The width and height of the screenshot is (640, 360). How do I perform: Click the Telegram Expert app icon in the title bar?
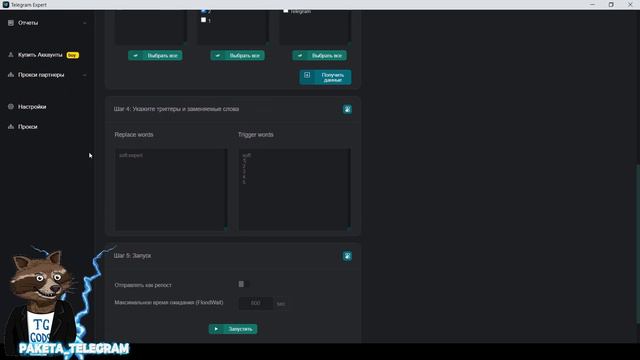[x=6, y=4]
